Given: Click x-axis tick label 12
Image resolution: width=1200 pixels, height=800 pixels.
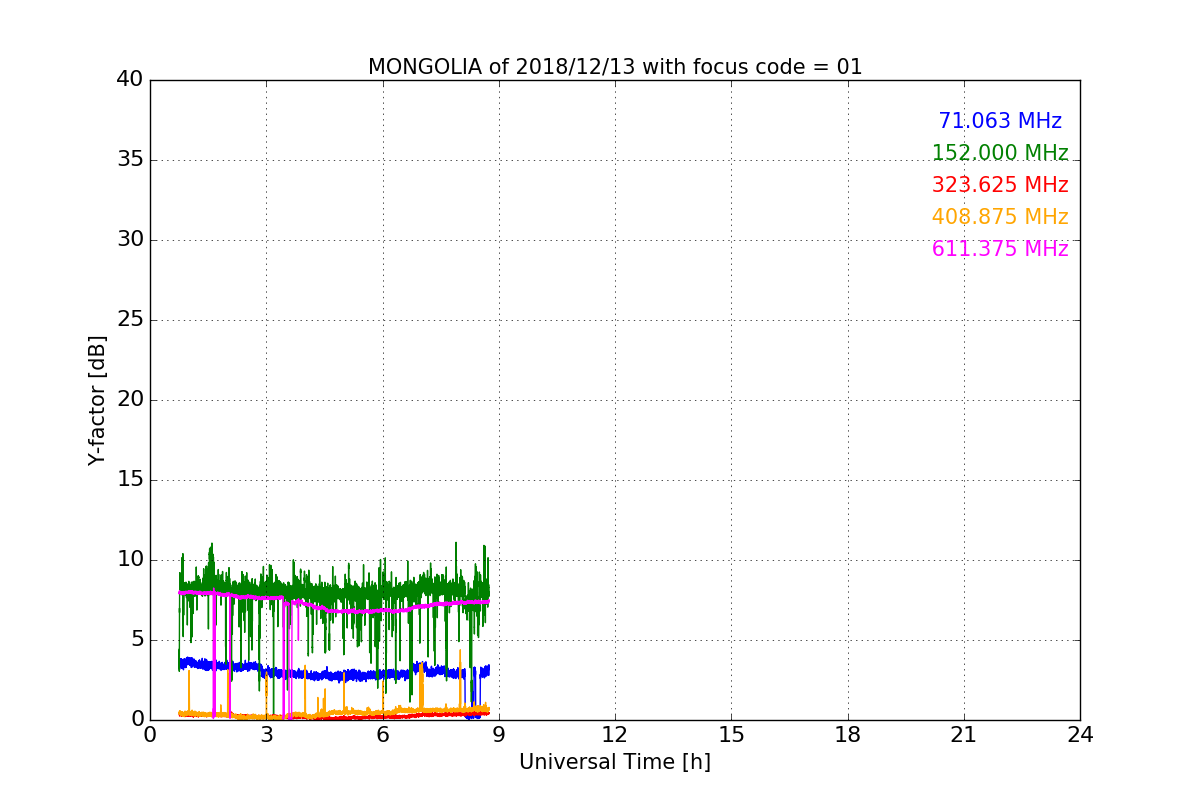Looking at the screenshot, I should click(x=615, y=735).
